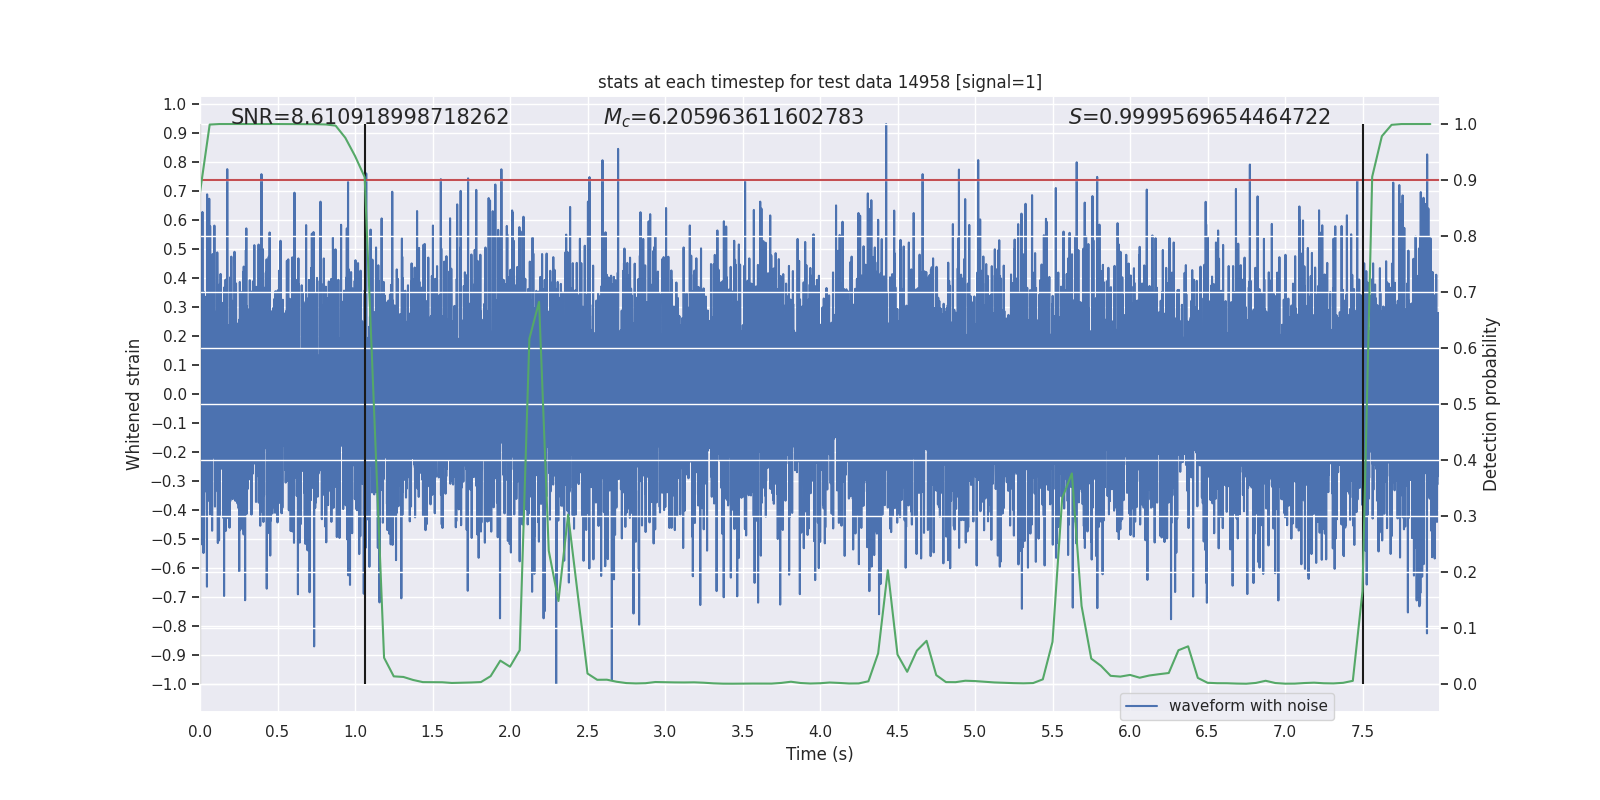Click the 'Detection probability' axis label
Screen dimensions: 1600x800
click(x=1491, y=404)
